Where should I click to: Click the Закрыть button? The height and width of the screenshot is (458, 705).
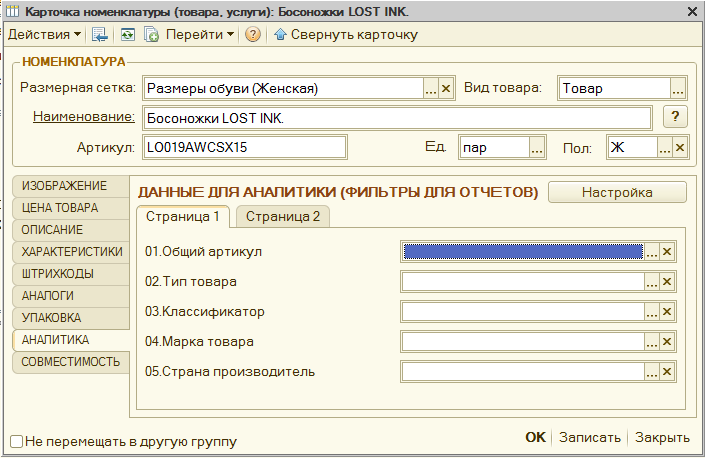[x=662, y=437]
